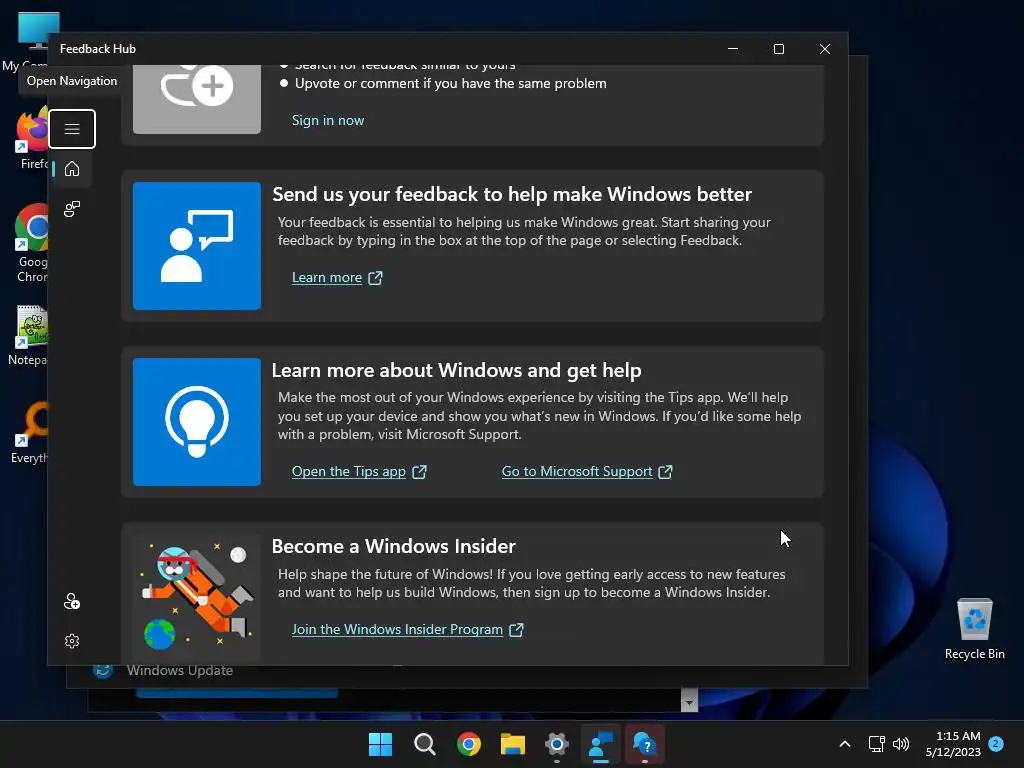Open taskbar Search
Screen dimensions: 1024x768
pyautogui.click(x=424, y=744)
